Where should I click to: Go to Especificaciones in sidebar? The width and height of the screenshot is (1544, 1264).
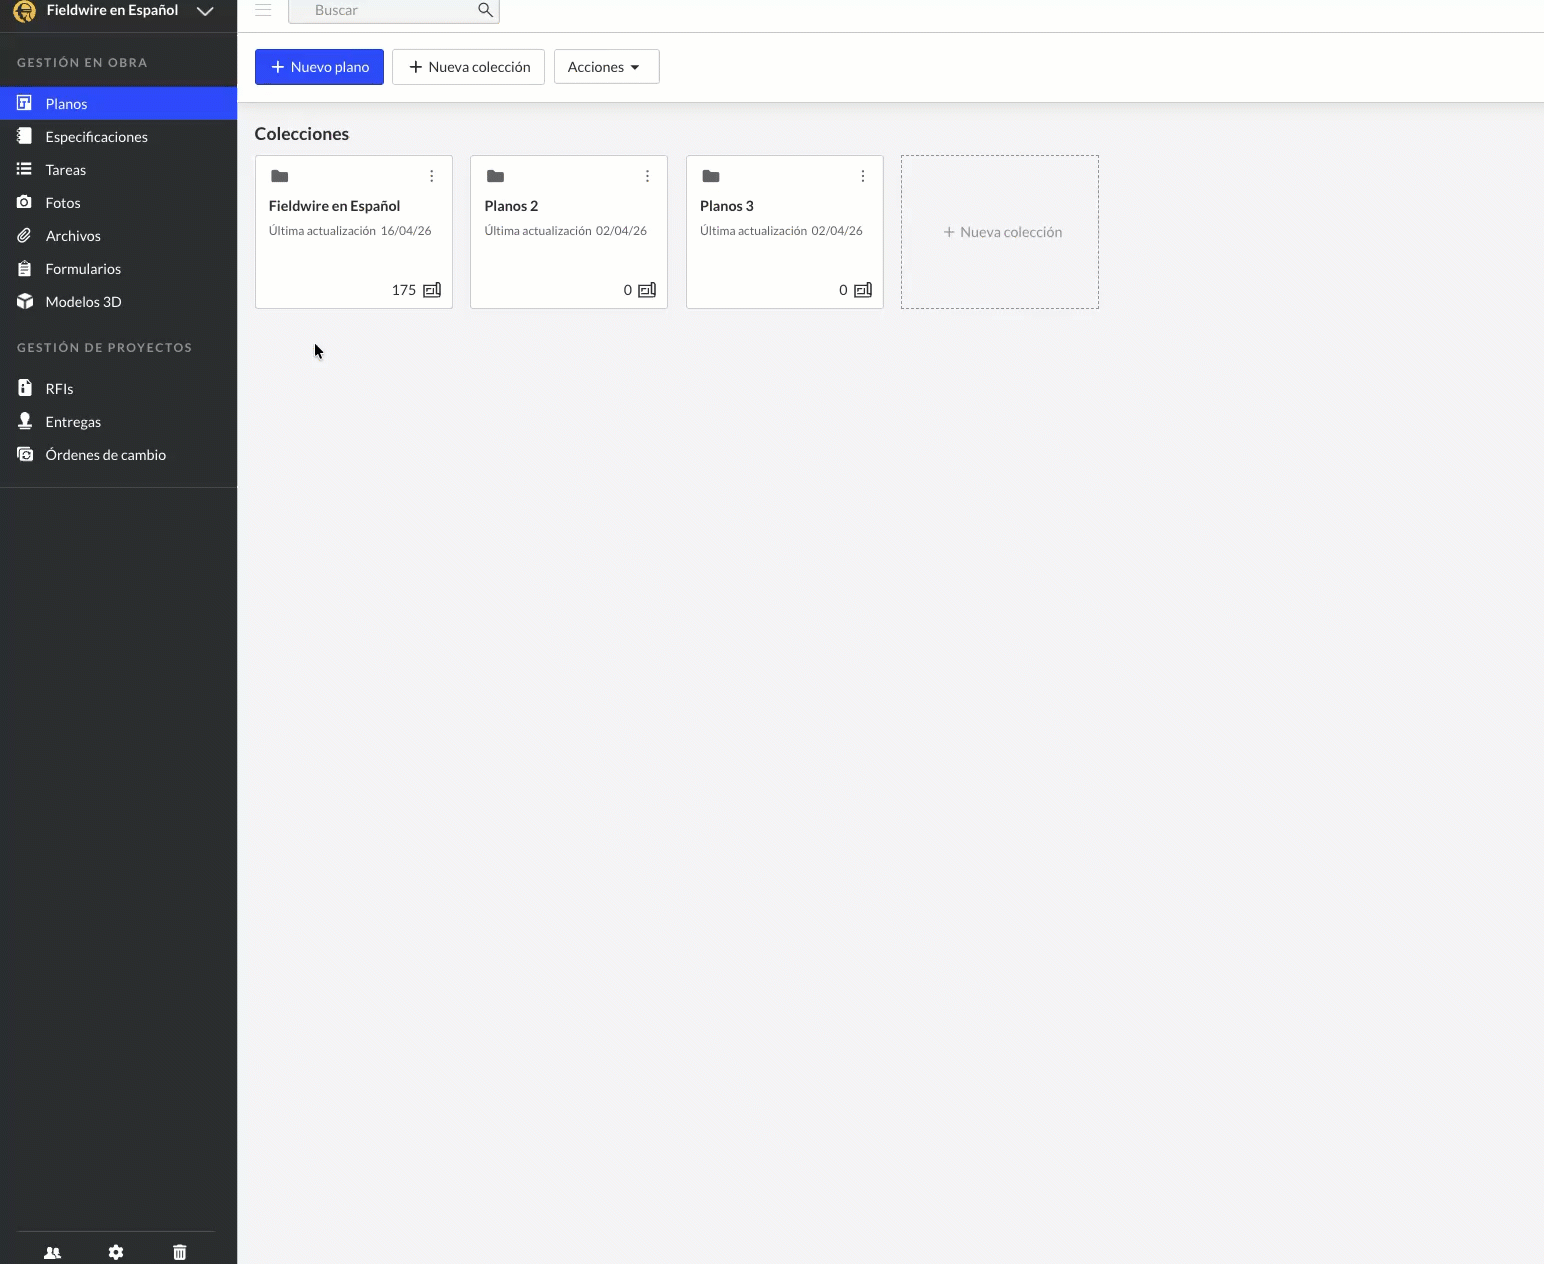click(x=96, y=137)
